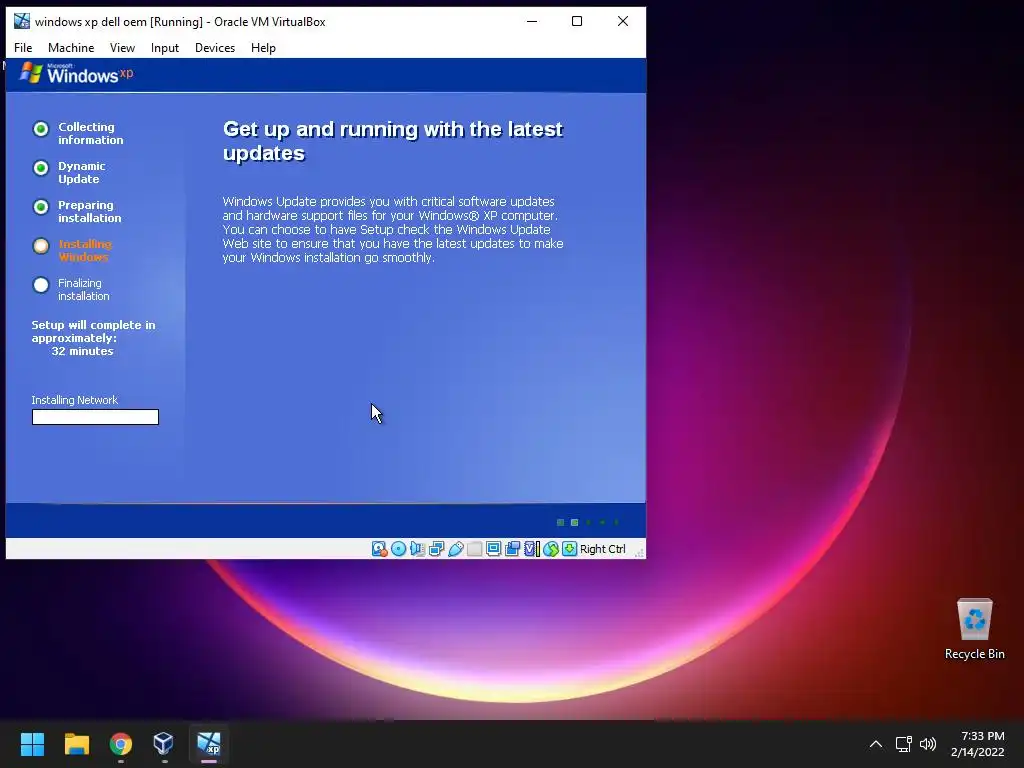Image resolution: width=1024 pixels, height=768 pixels.
Task: Open the taskbar clock and date
Action: tap(978, 744)
